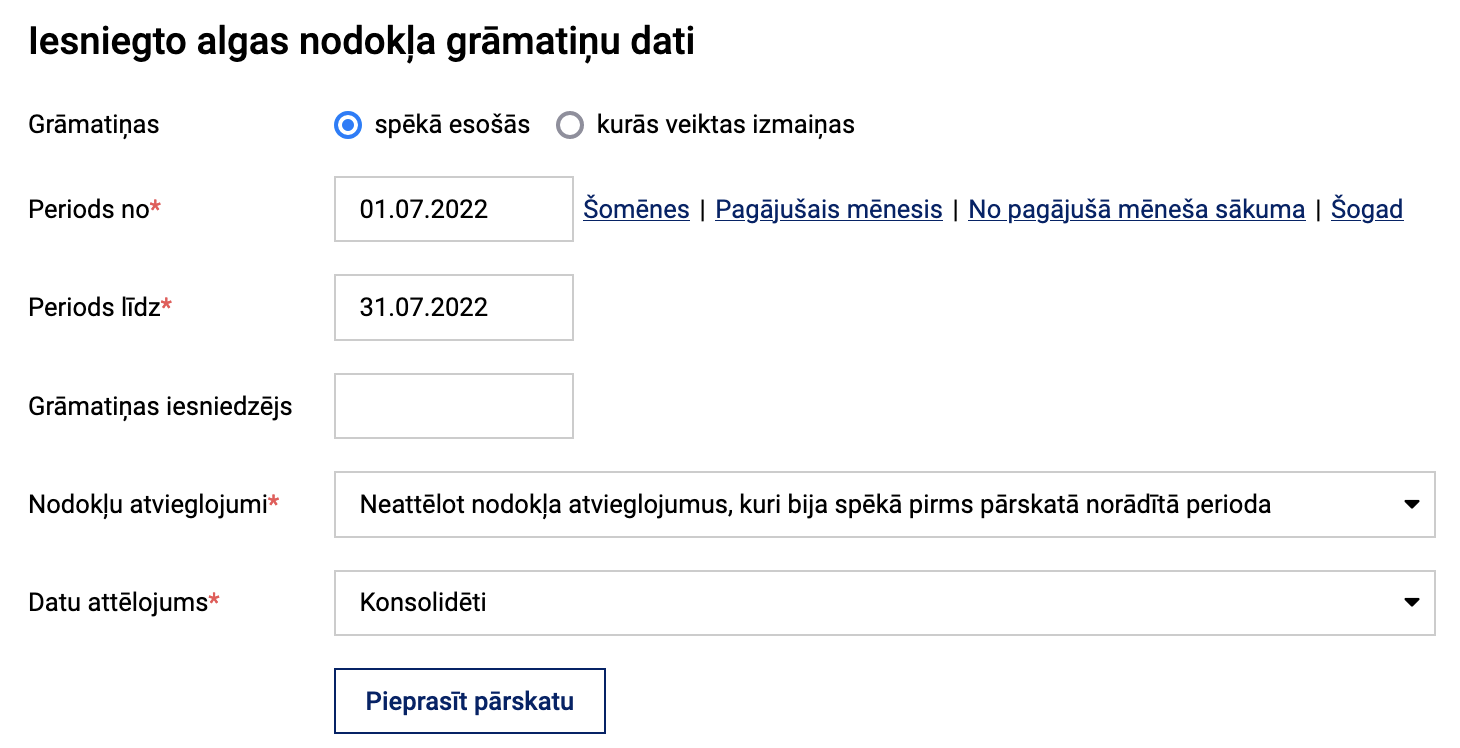This screenshot has width=1460, height=748.
Task: Click the "Datu attēlojums" label text
Action: point(118,603)
